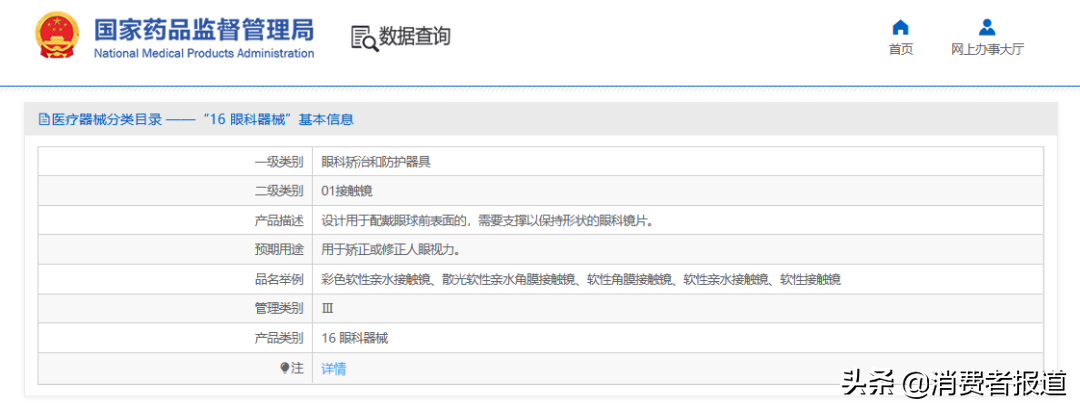The image size is (1080, 410).
Task: Select the 数据查询 heading text
Action: (414, 37)
